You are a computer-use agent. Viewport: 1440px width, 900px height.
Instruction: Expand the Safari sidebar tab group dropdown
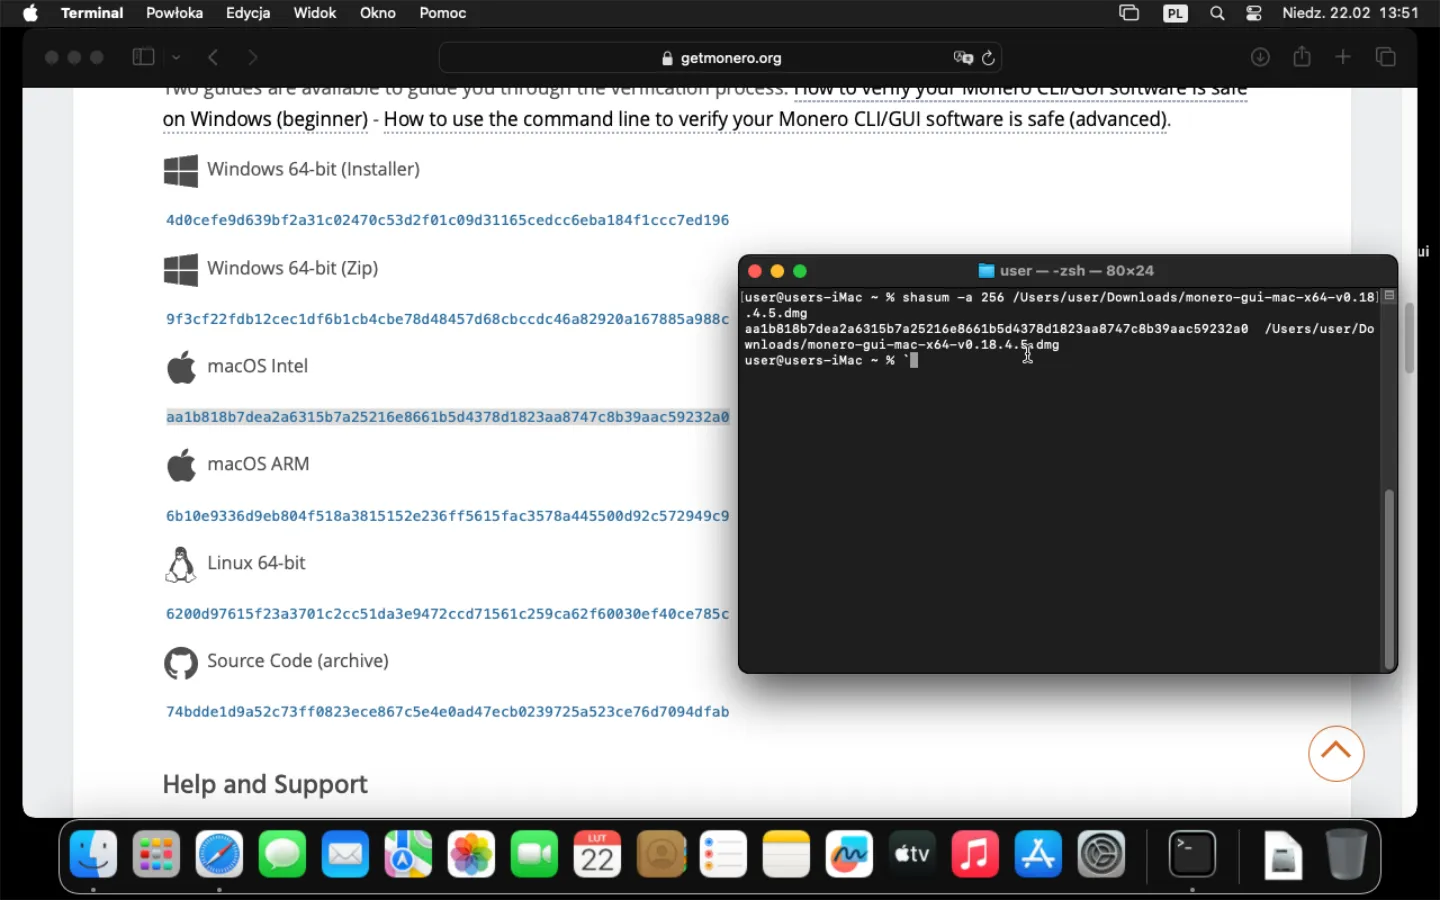(x=176, y=57)
